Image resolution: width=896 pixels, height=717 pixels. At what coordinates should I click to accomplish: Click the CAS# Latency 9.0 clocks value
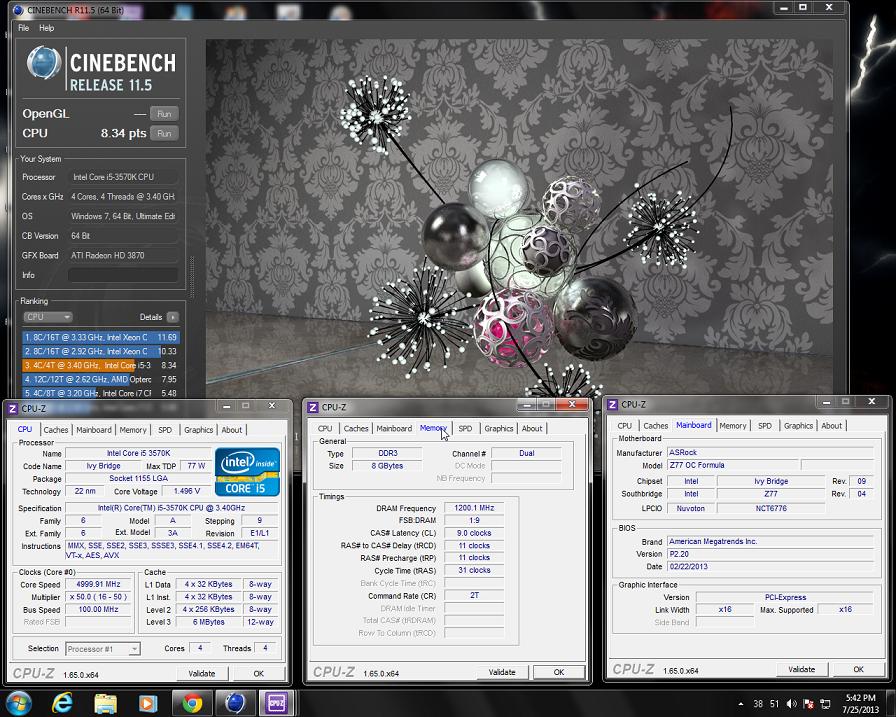coord(474,533)
